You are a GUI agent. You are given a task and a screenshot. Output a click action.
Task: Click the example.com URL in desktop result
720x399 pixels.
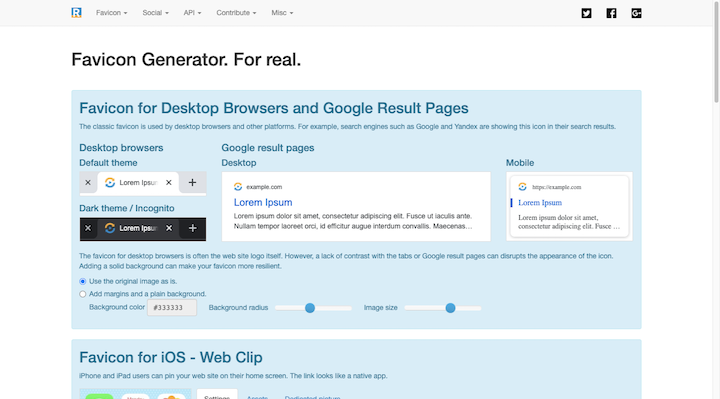[x=264, y=187]
